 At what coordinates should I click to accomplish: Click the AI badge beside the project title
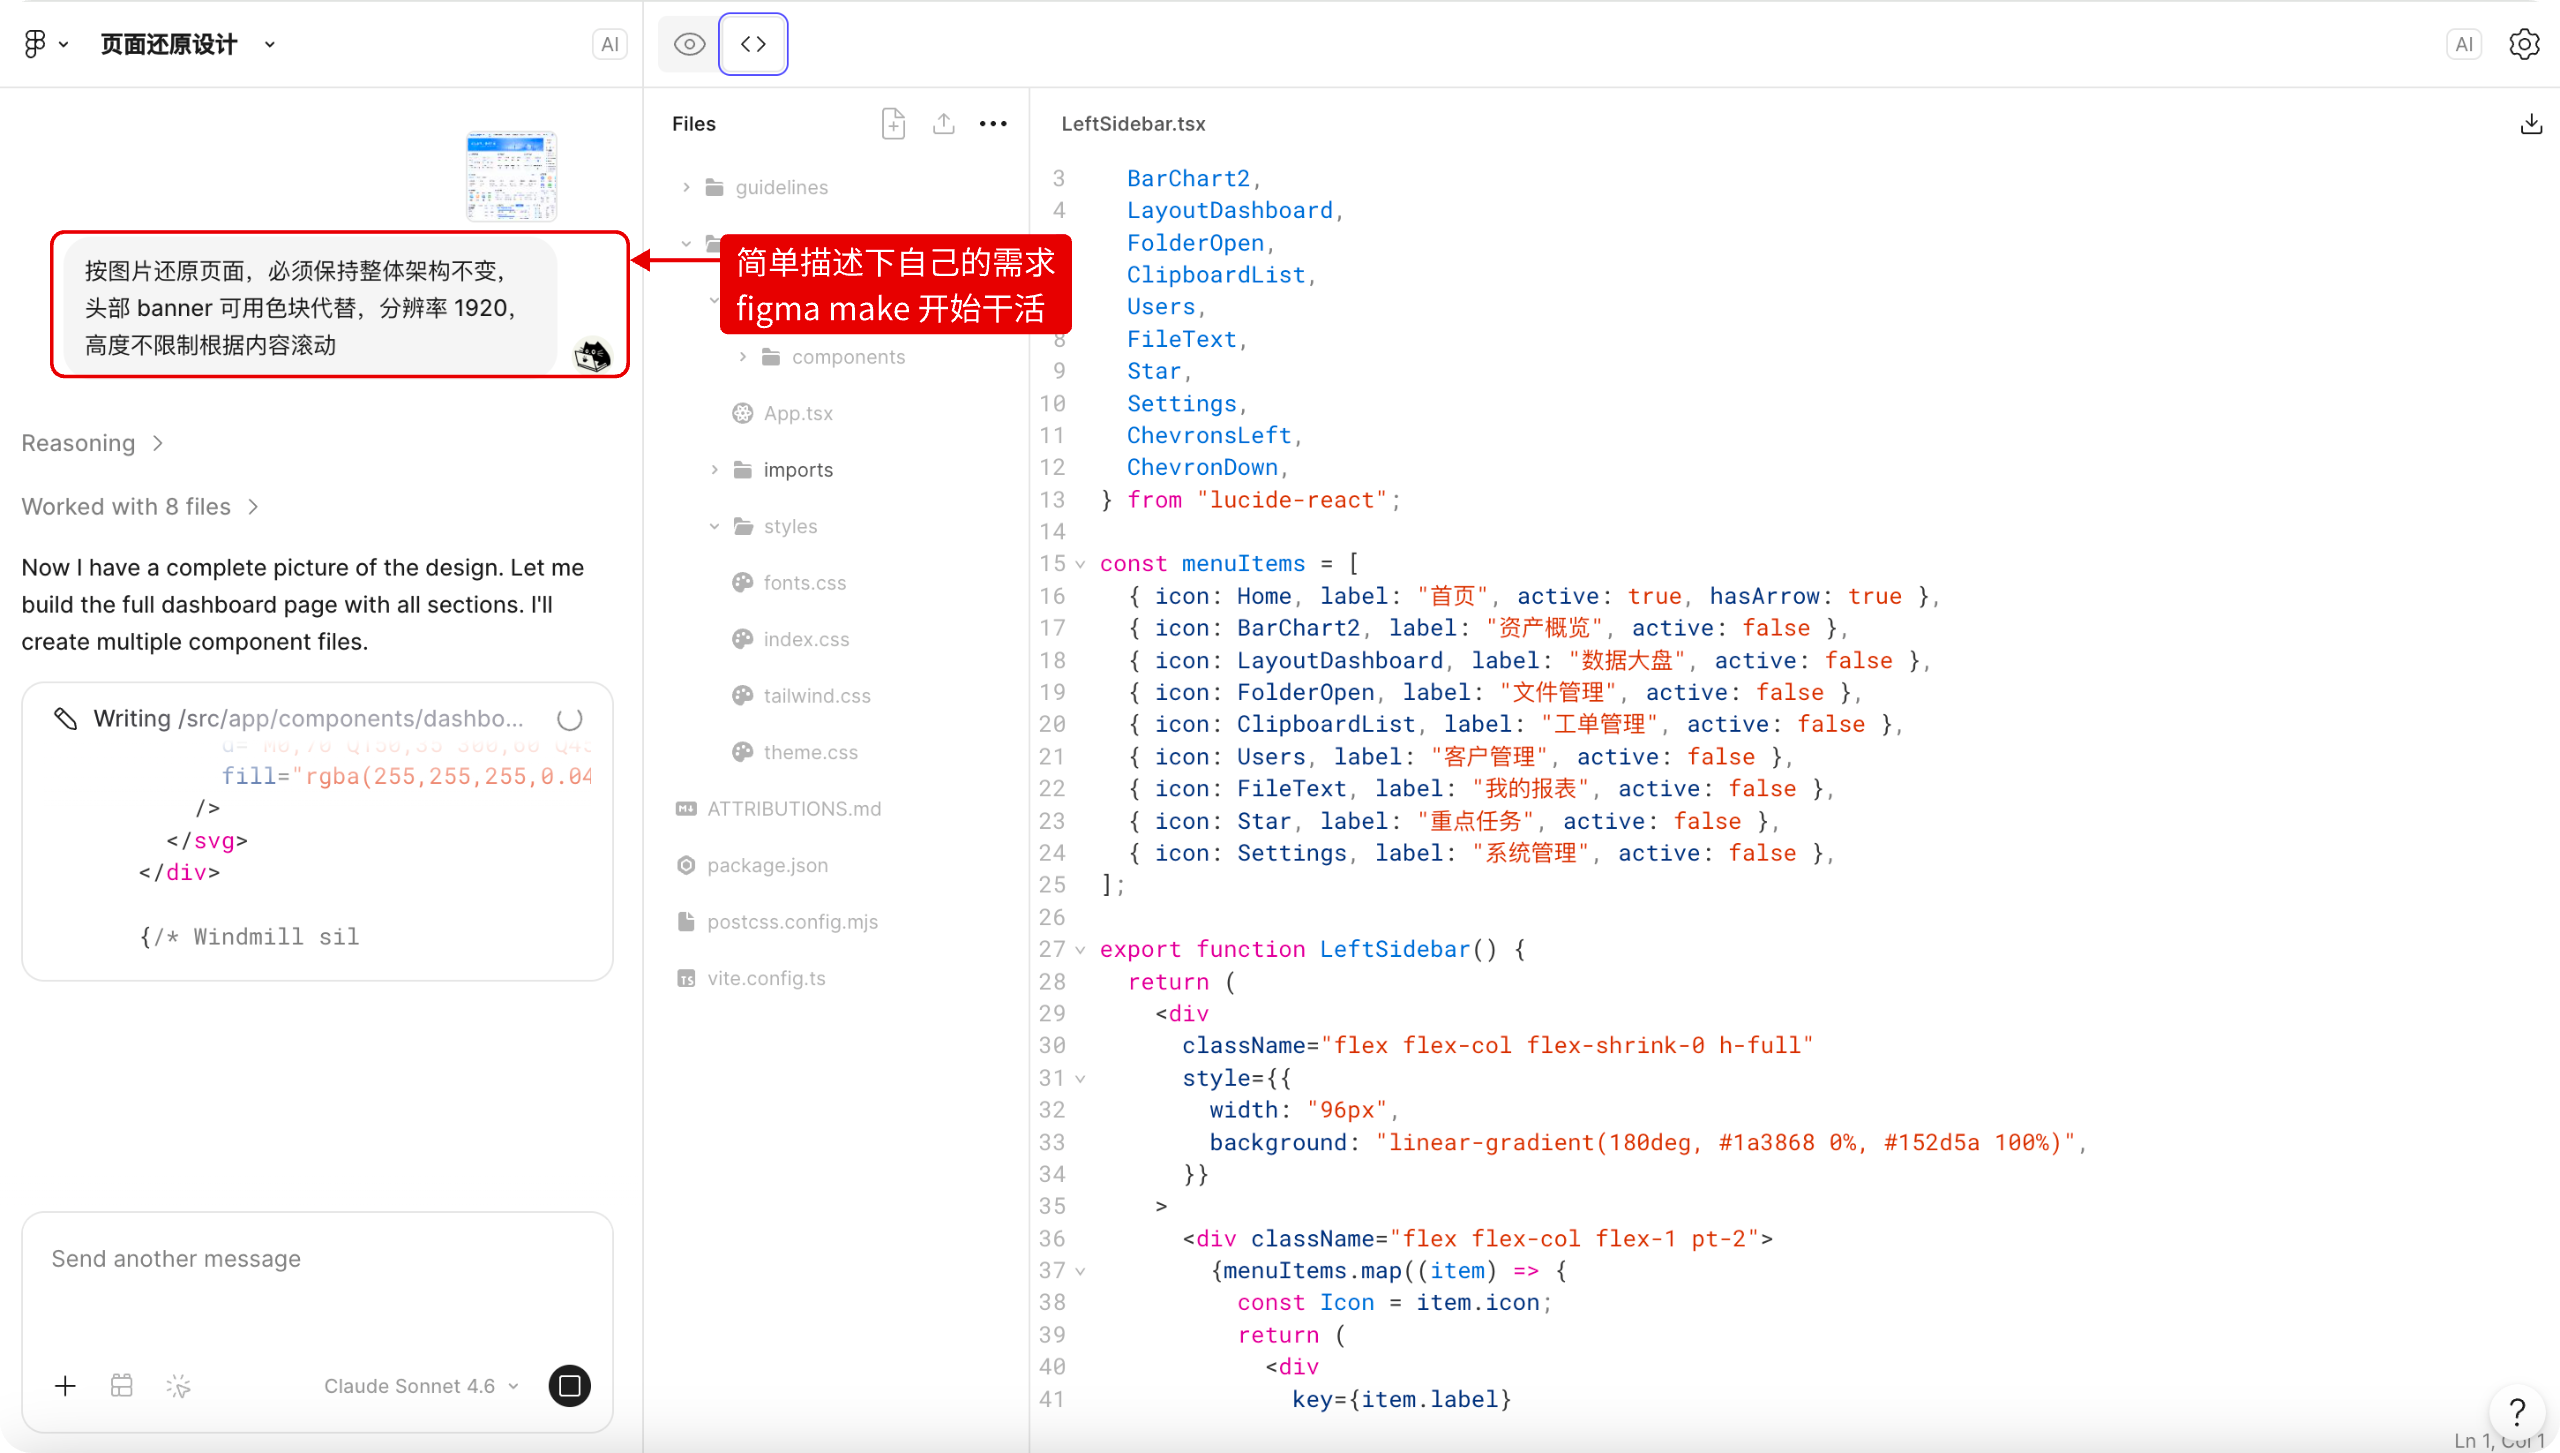pyautogui.click(x=610, y=44)
